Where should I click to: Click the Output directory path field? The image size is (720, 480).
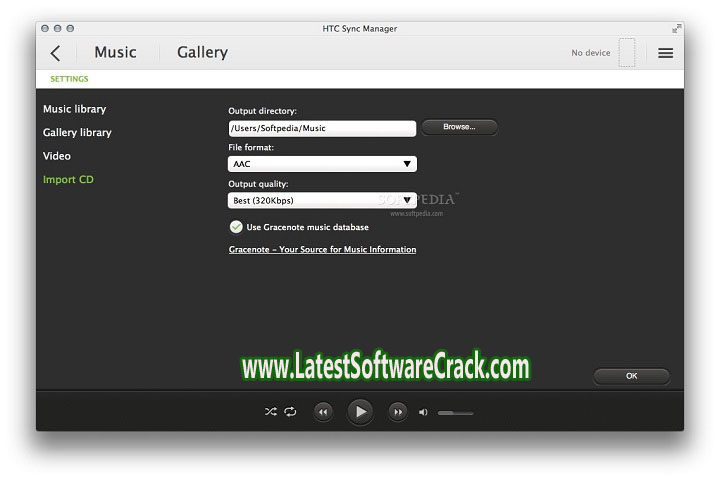322,128
